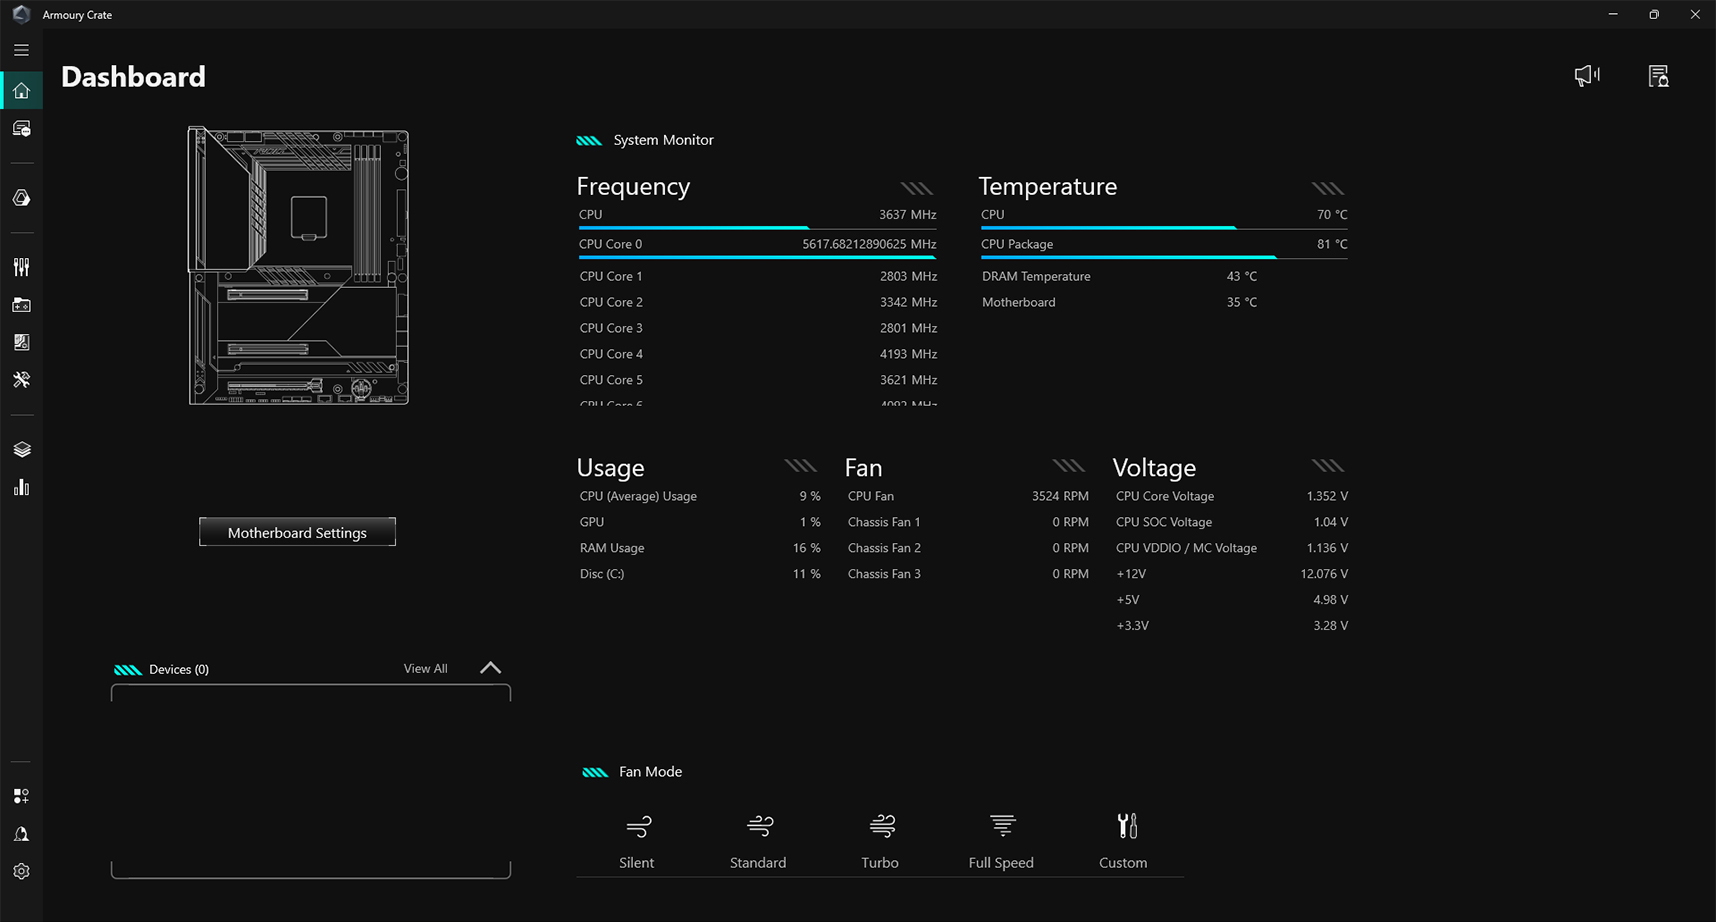
Task: Open the Tools wrench and screwdriver icon
Action: 21,380
